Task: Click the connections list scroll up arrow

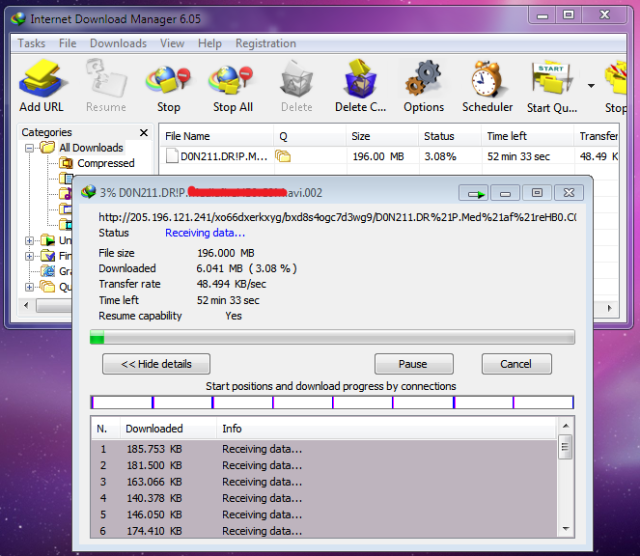Action: tap(565, 426)
